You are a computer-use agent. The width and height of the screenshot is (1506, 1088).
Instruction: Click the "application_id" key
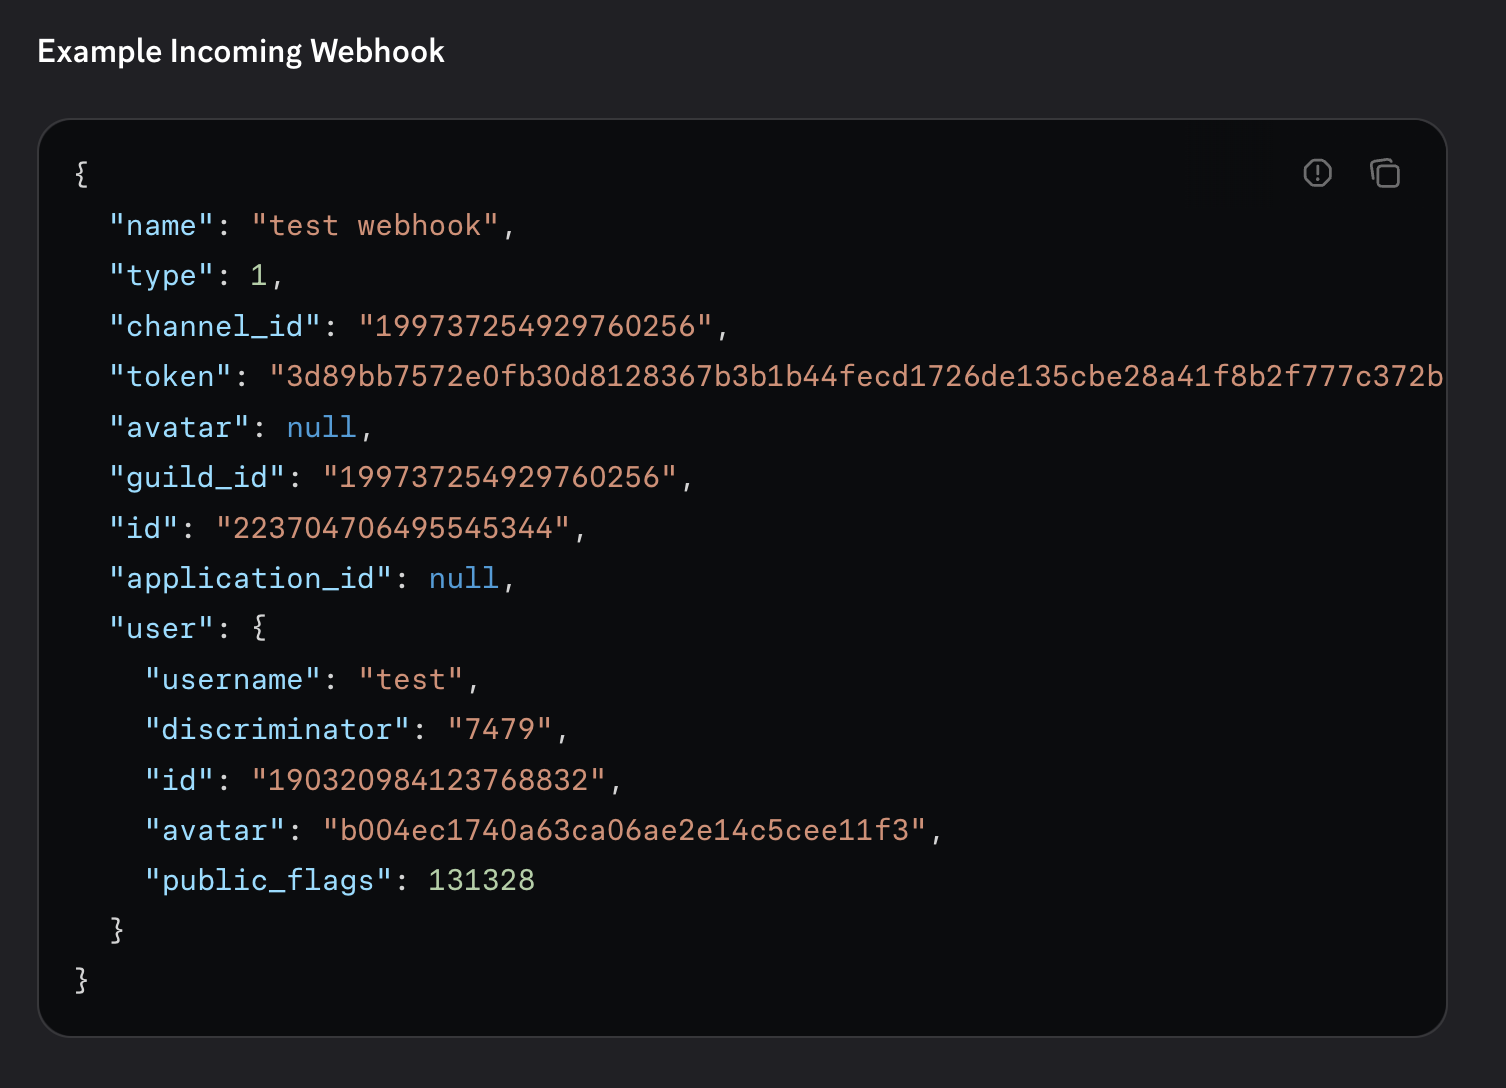250,578
